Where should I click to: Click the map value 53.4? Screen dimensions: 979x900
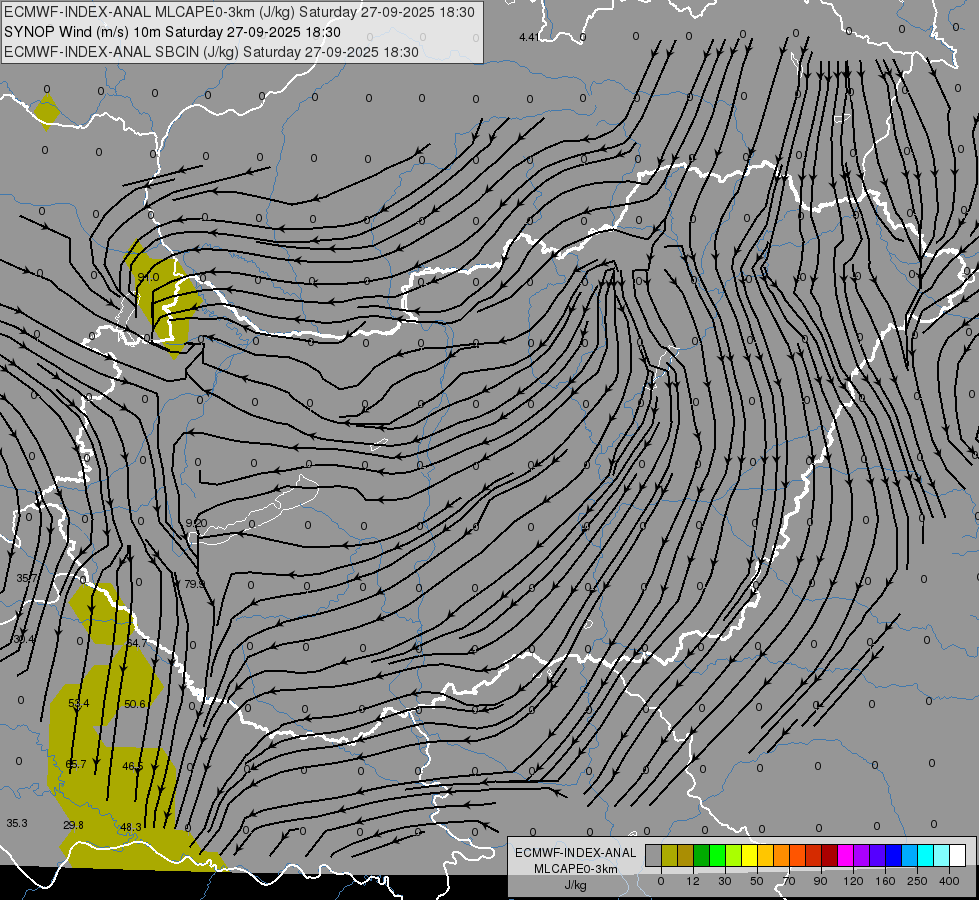79,703
